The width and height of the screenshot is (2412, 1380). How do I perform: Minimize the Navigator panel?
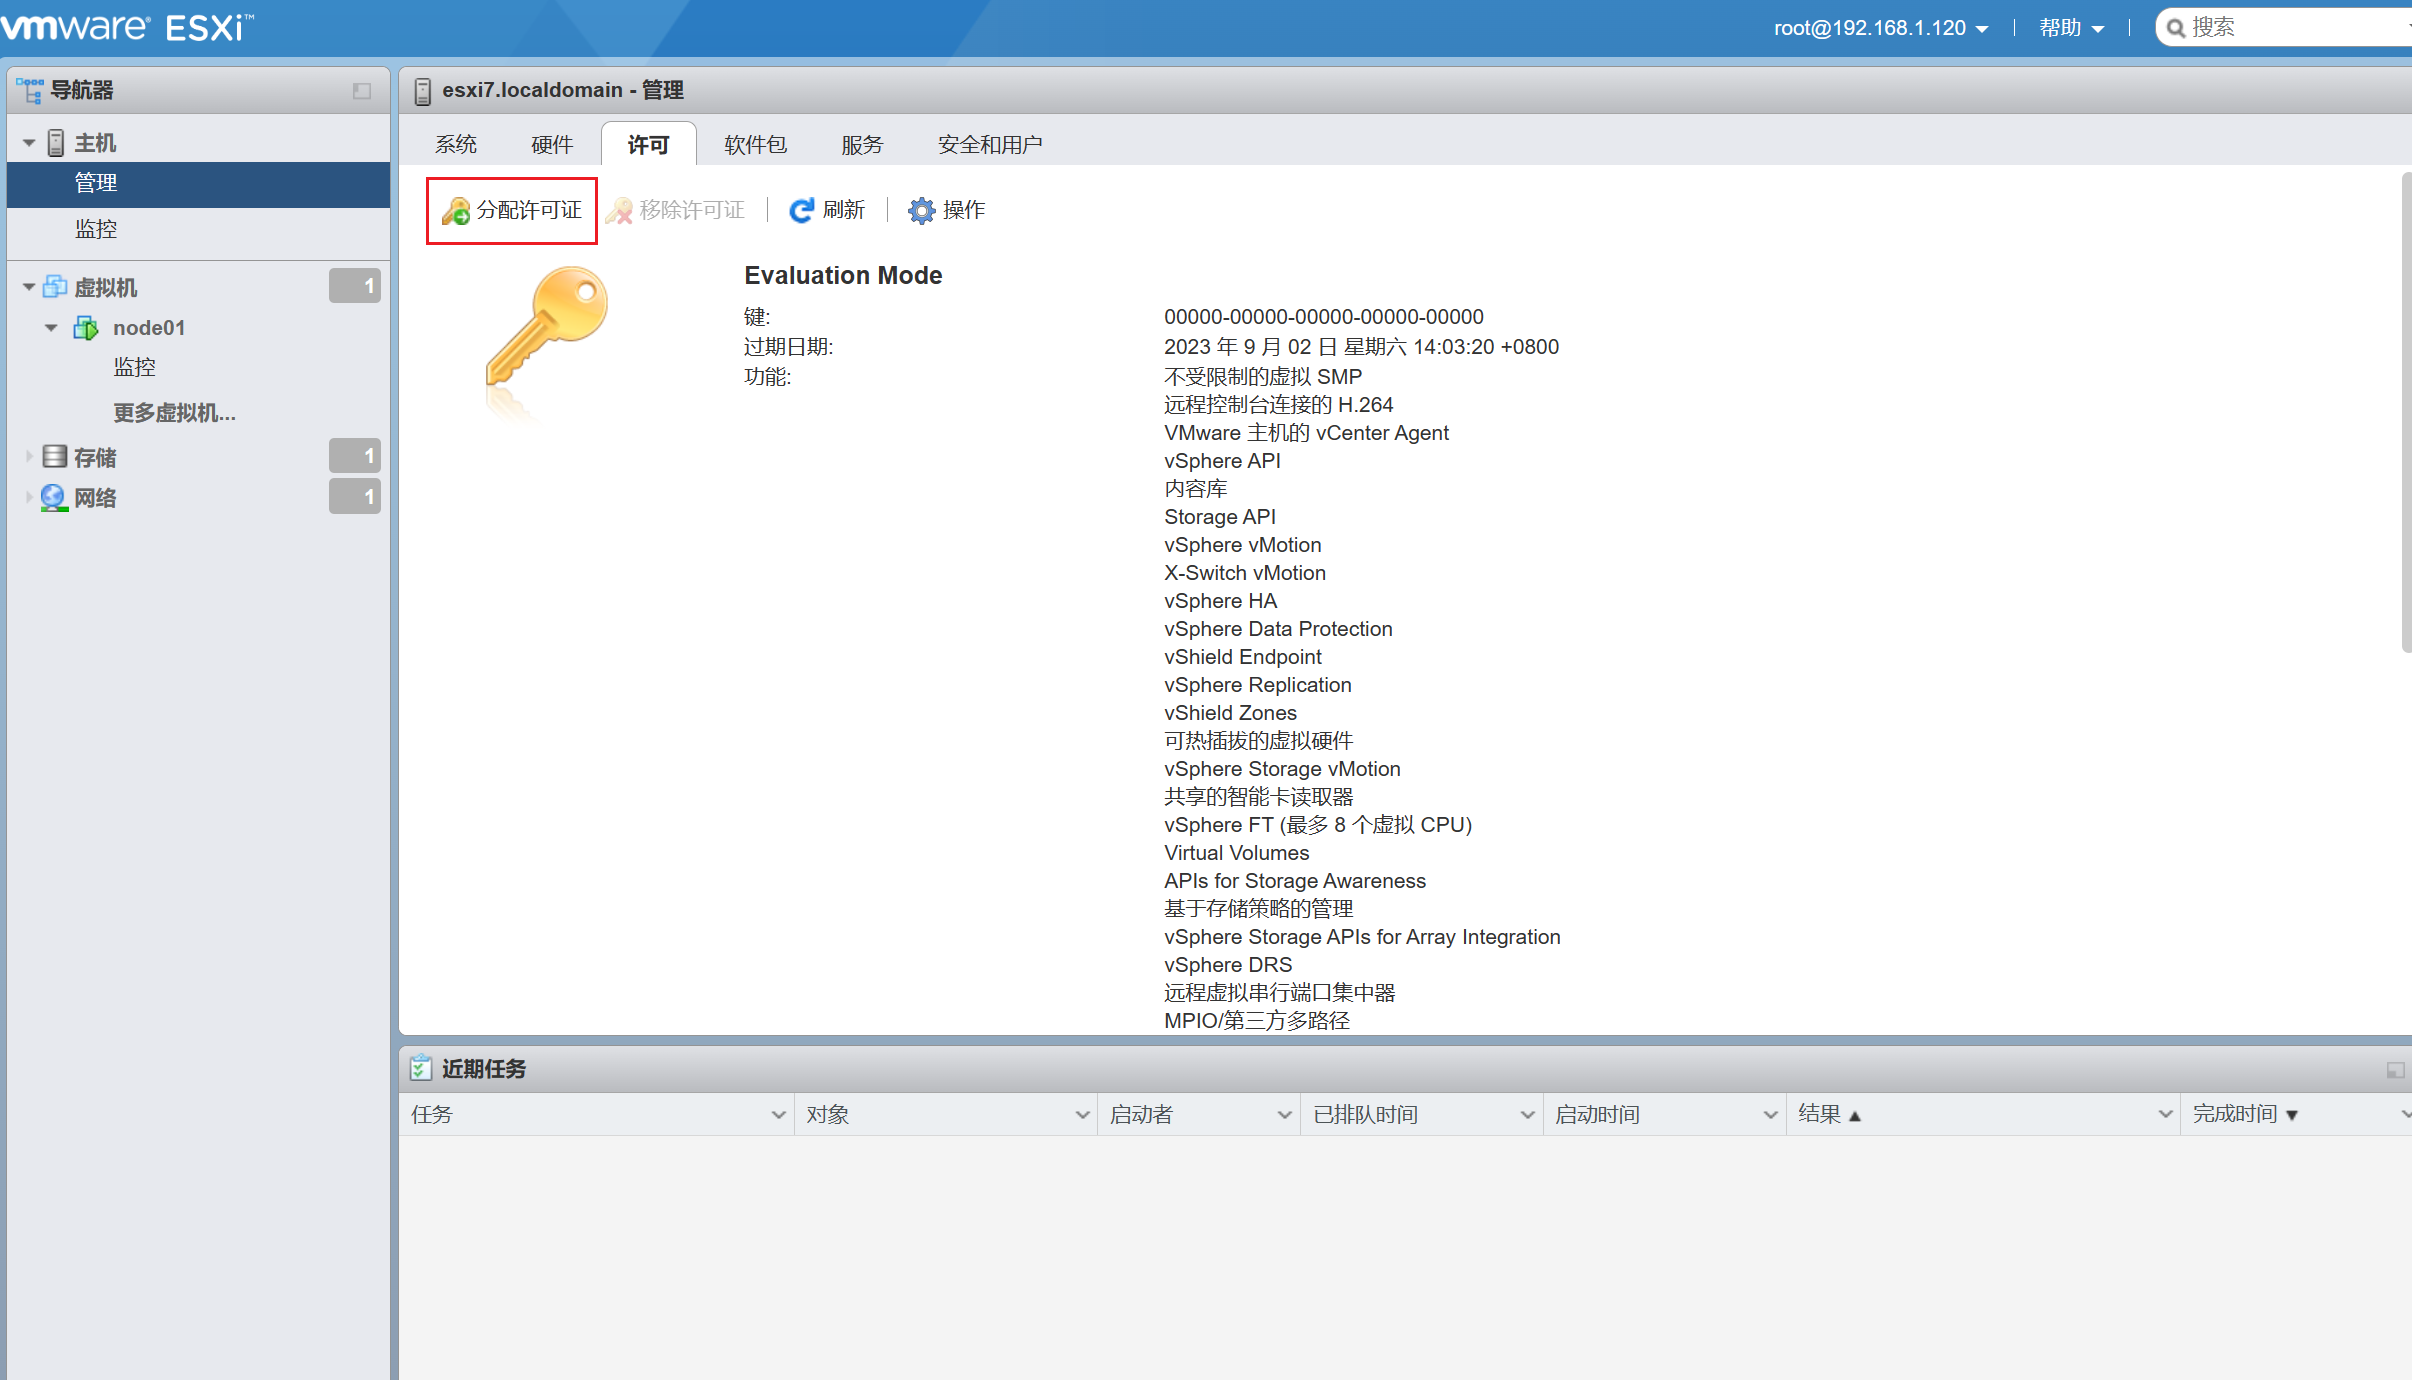point(362,91)
